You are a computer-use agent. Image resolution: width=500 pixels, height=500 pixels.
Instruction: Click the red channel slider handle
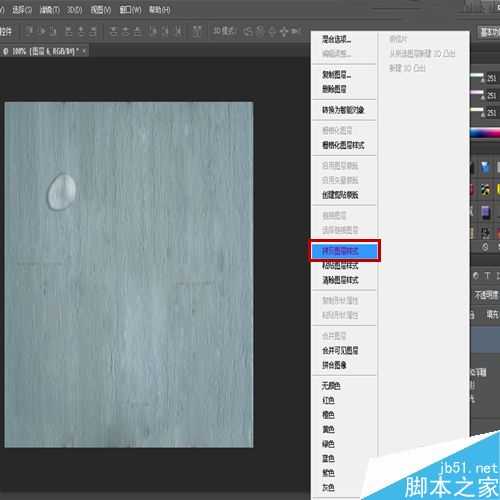pyautogui.click(x=482, y=80)
